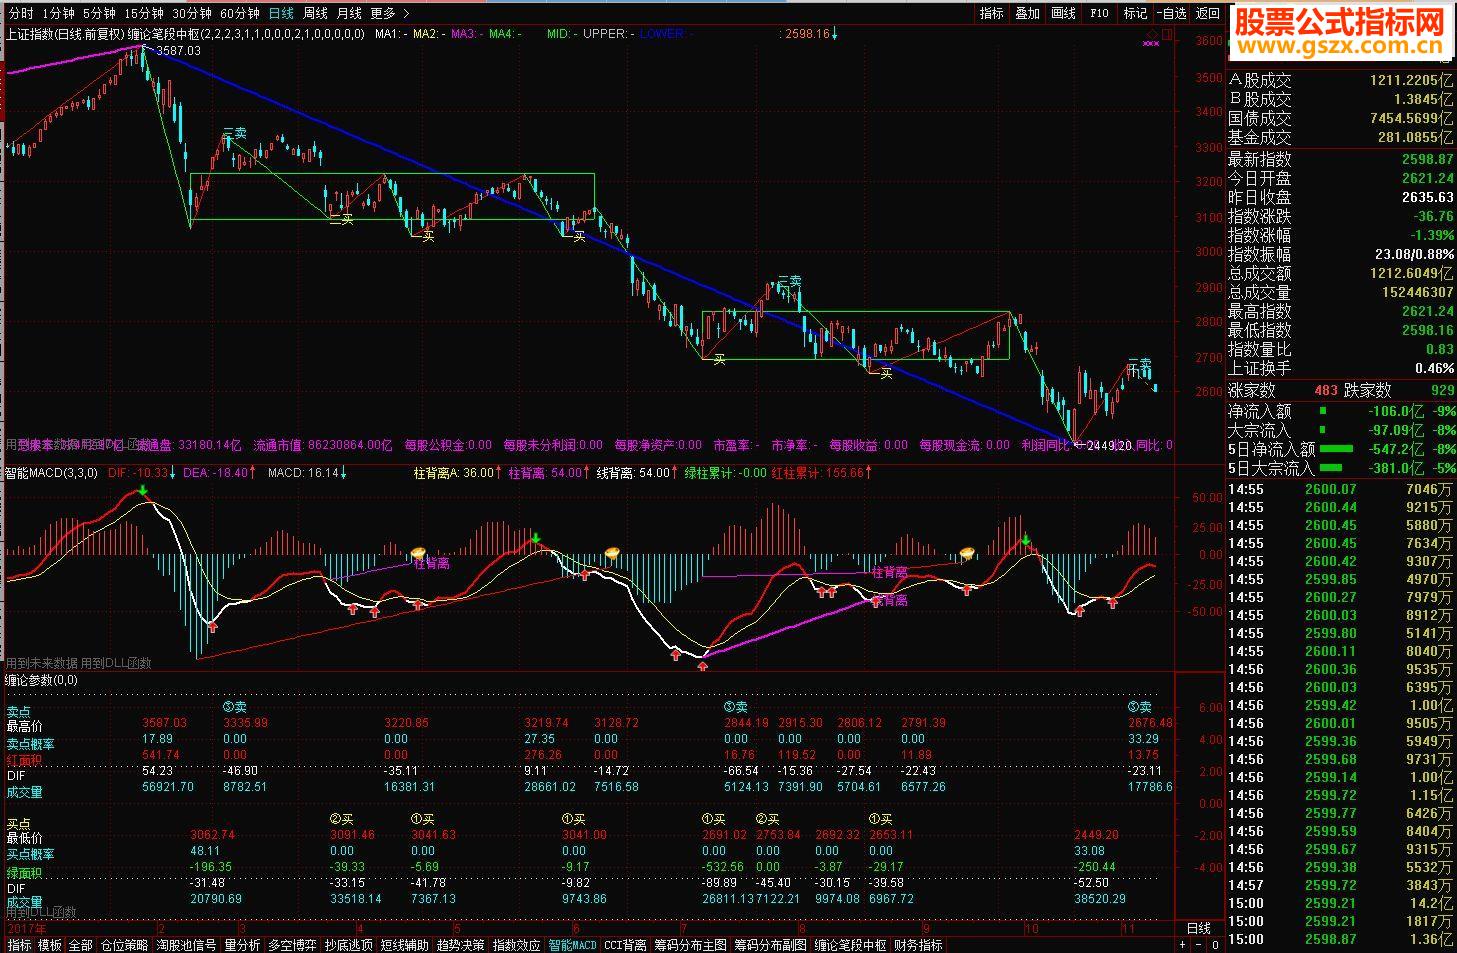
Task: Open the 画线 drawing tools
Action: coord(1063,13)
